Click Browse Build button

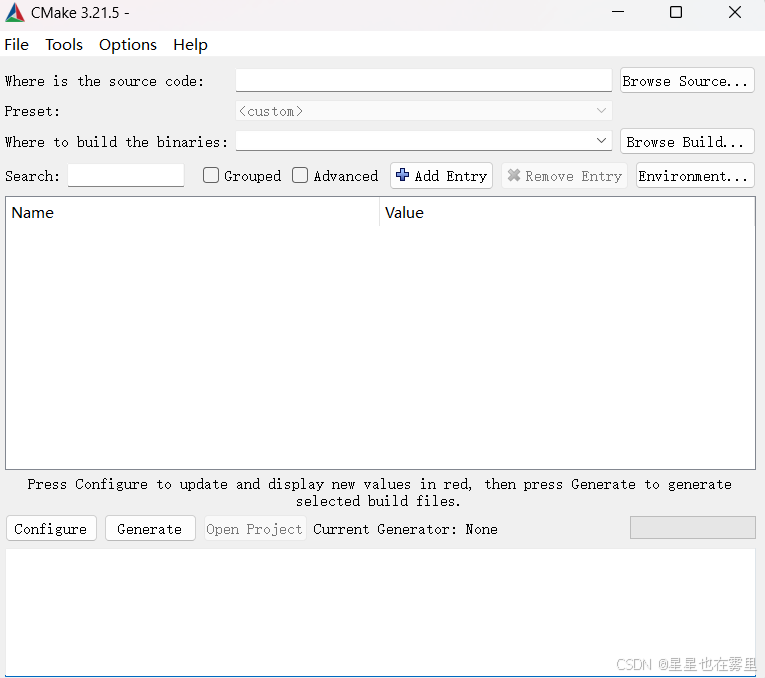tap(687, 141)
